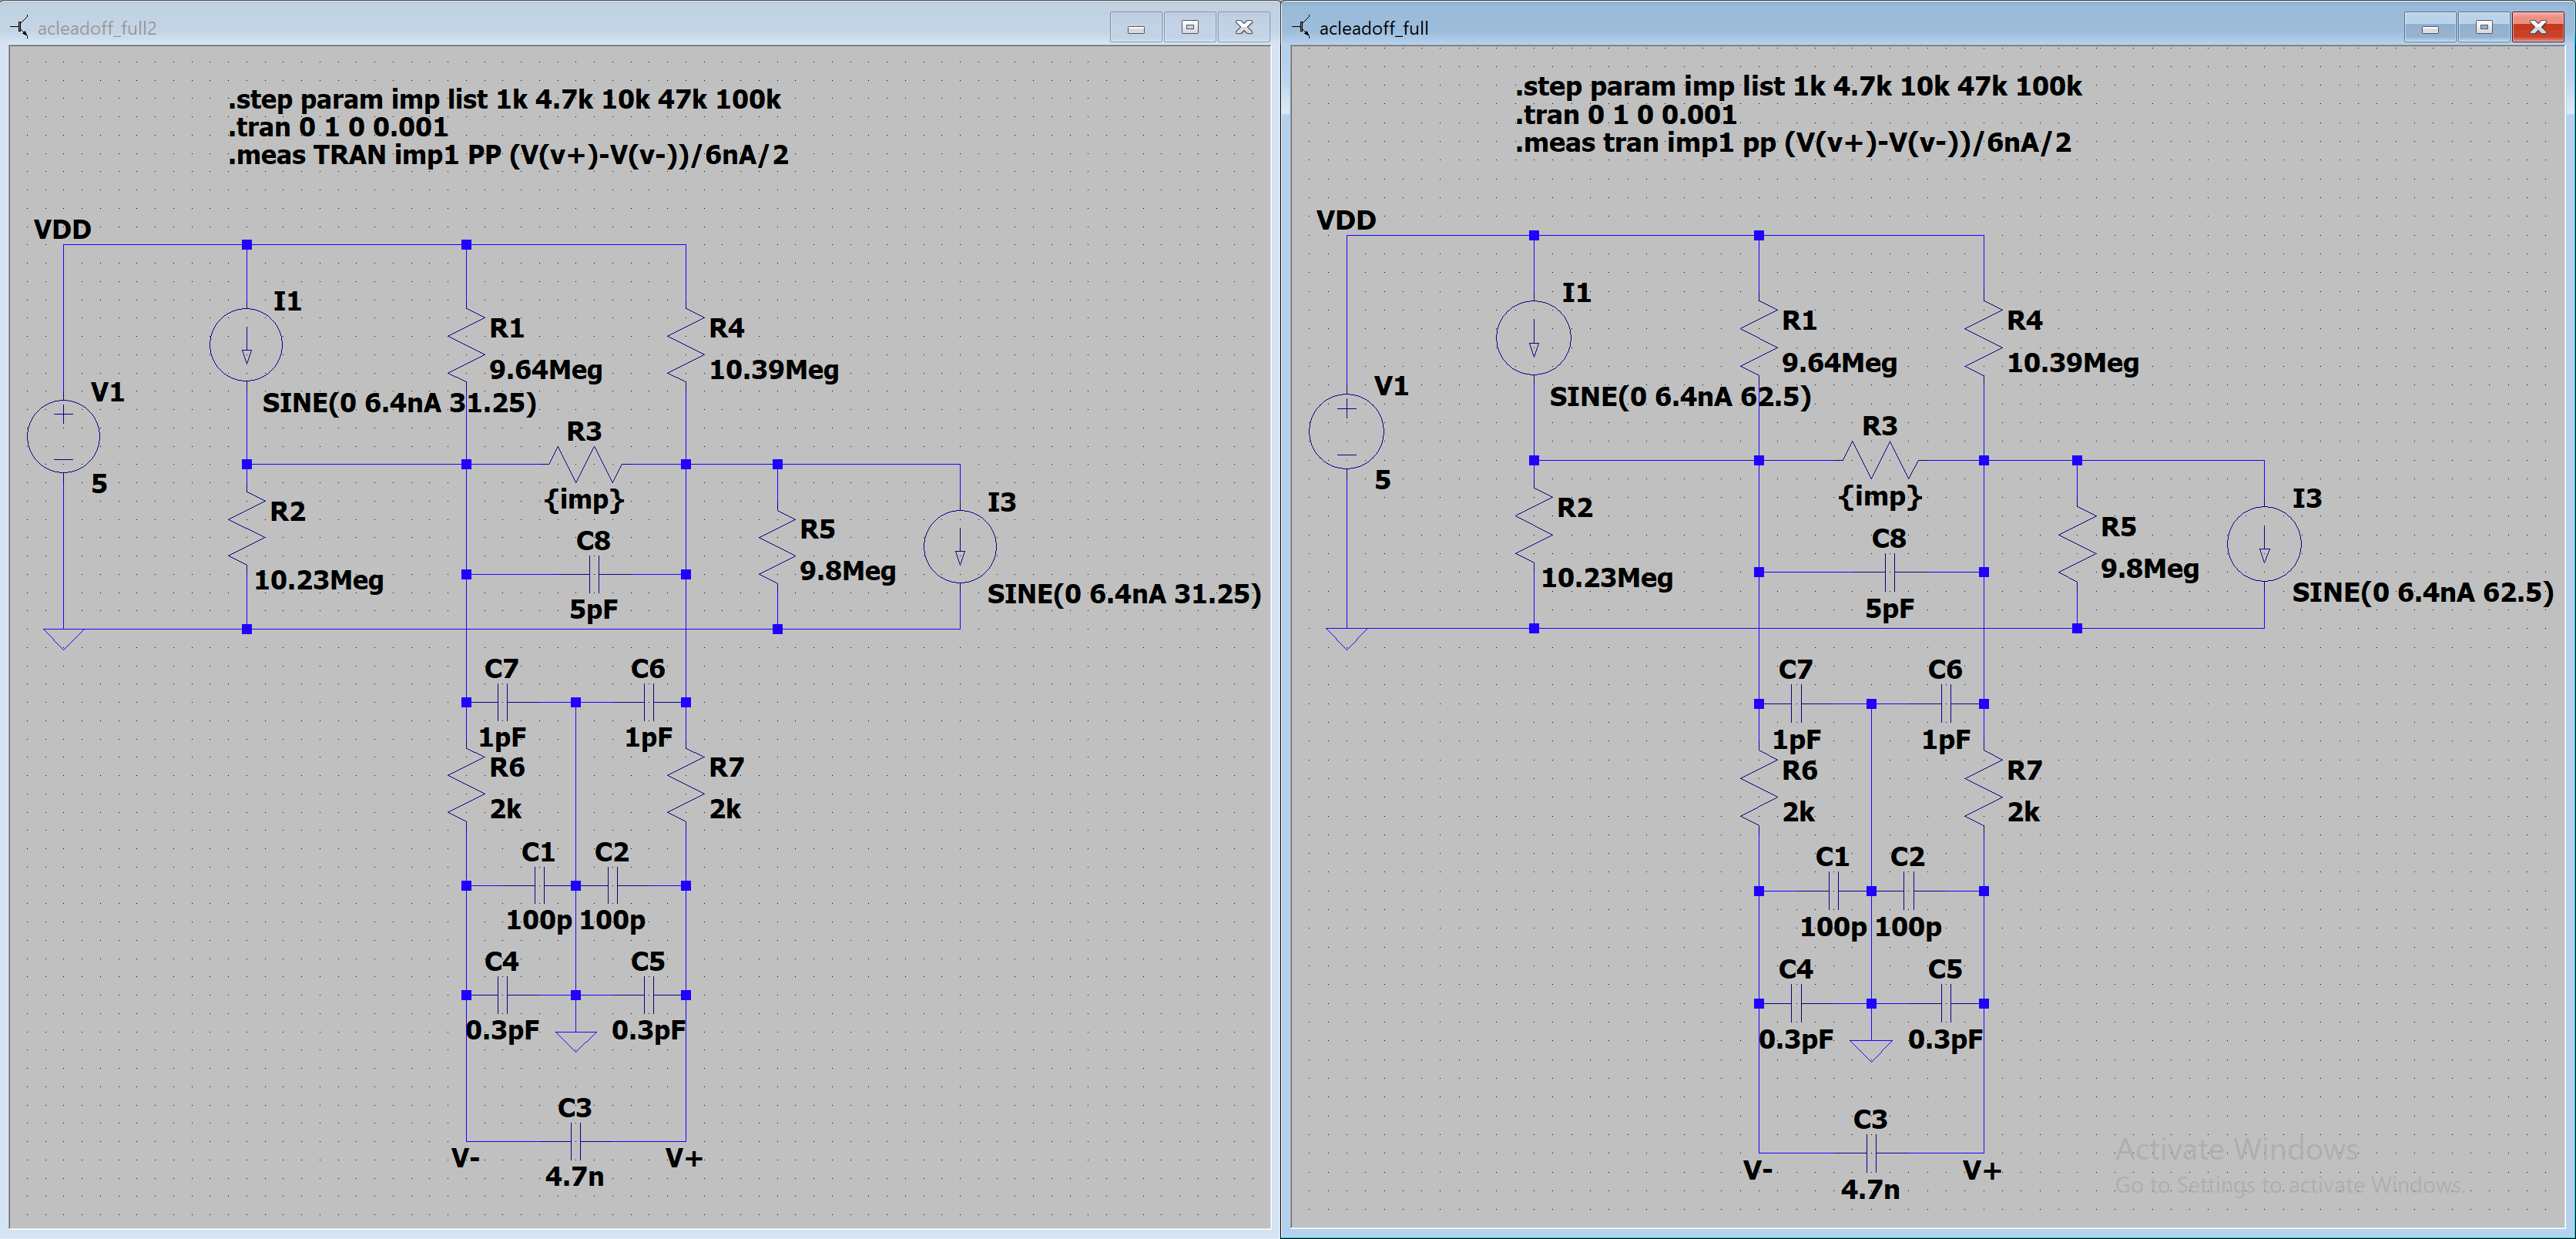Image resolution: width=2576 pixels, height=1239 pixels.
Task: Select I3 current source in acleadoff_full window
Action: click(2264, 544)
